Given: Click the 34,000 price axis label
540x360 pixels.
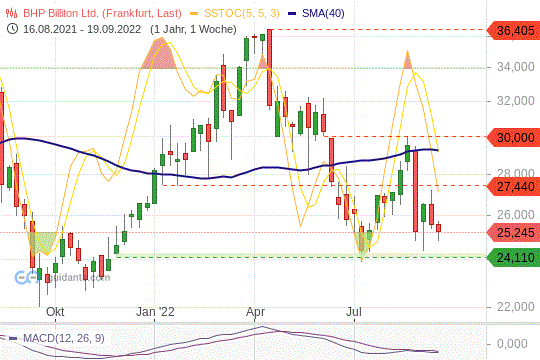Looking at the screenshot, I should pyautogui.click(x=515, y=66).
